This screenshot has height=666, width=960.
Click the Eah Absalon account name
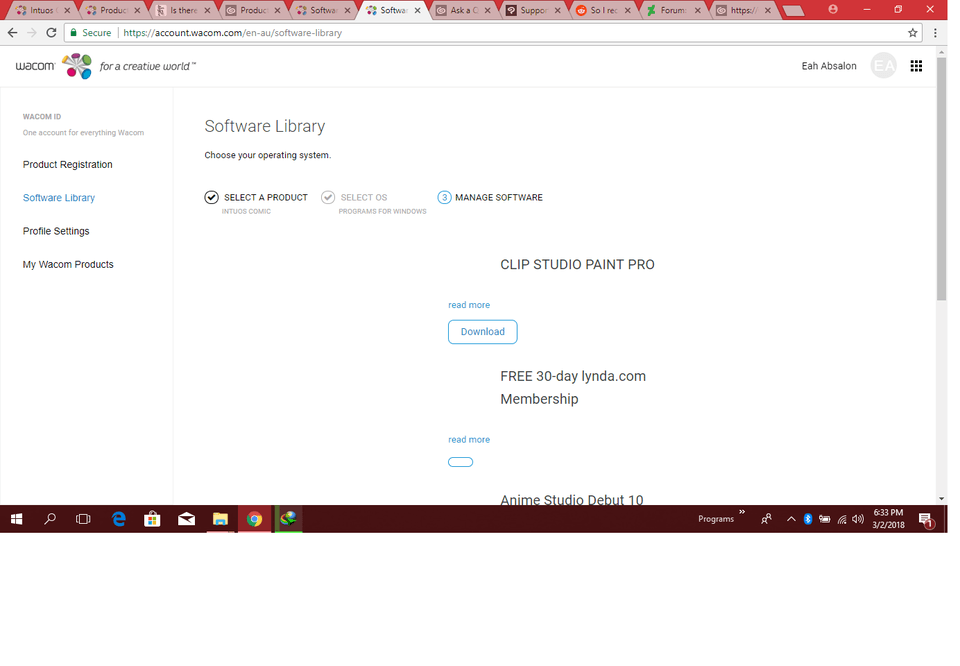pyautogui.click(x=829, y=66)
